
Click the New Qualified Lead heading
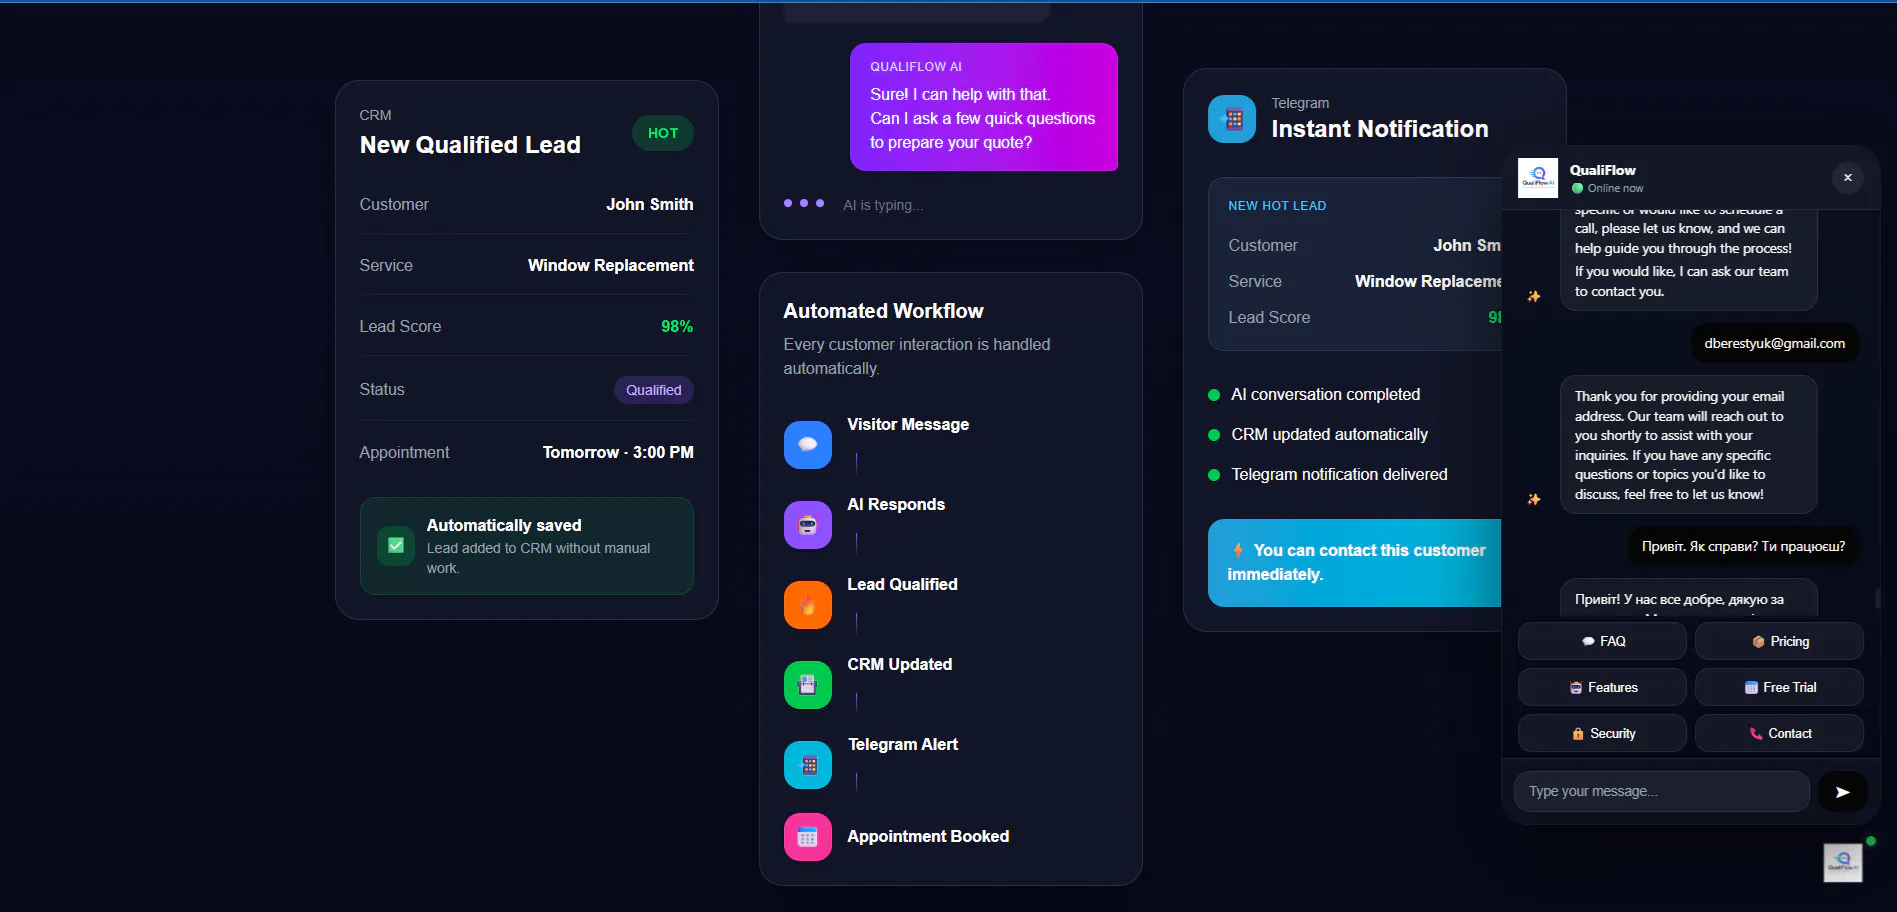470,145
